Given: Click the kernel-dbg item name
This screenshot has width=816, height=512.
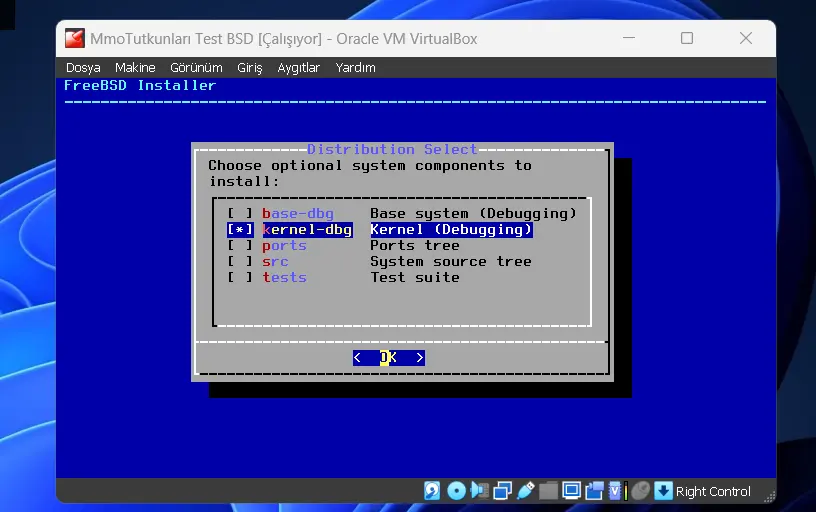Looking at the screenshot, I should tap(307, 229).
